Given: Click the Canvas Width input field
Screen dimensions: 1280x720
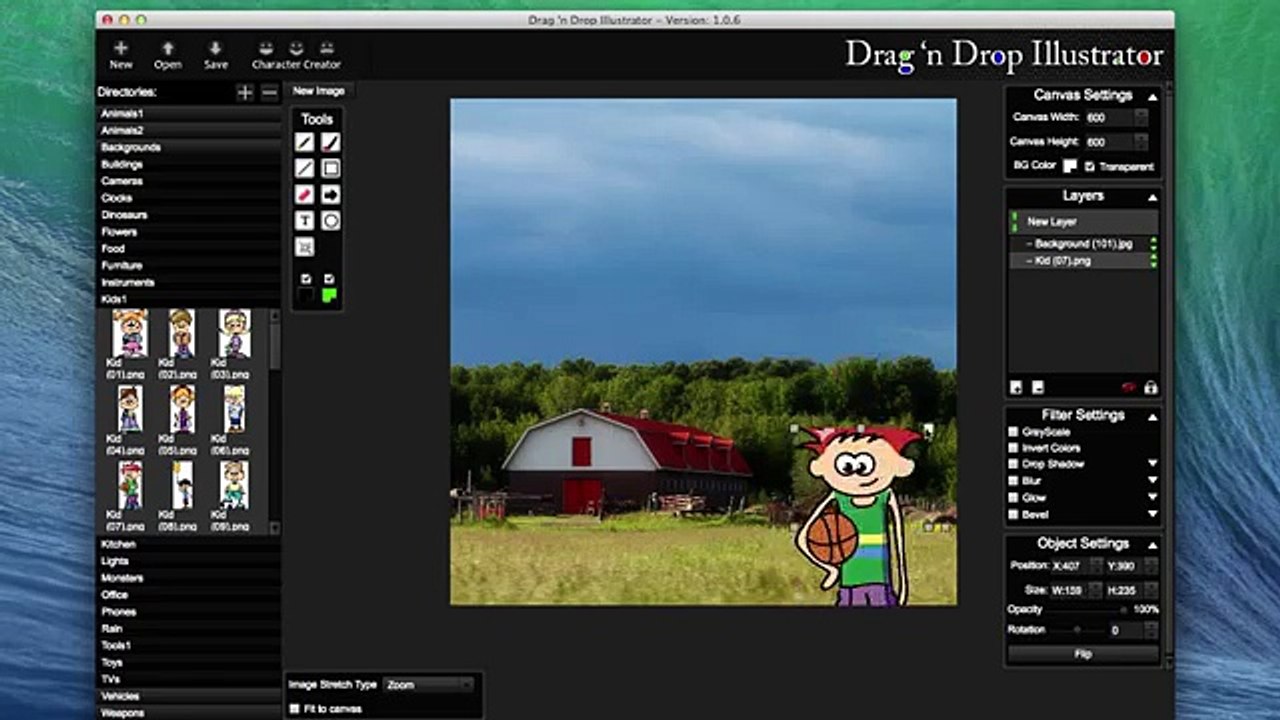Looking at the screenshot, I should (1116, 118).
